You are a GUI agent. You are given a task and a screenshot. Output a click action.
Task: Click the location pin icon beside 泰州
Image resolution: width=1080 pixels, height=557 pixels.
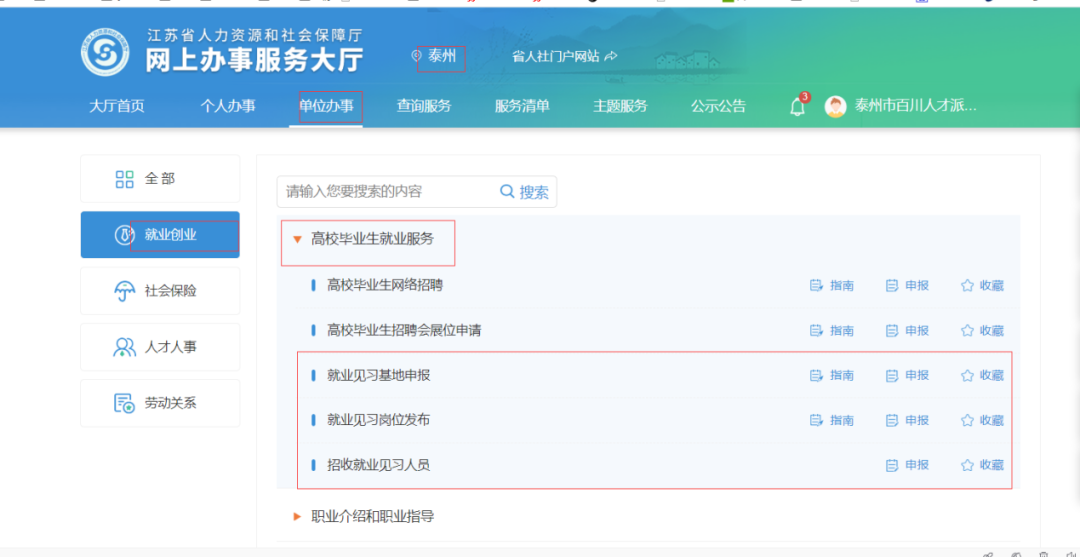pos(416,57)
